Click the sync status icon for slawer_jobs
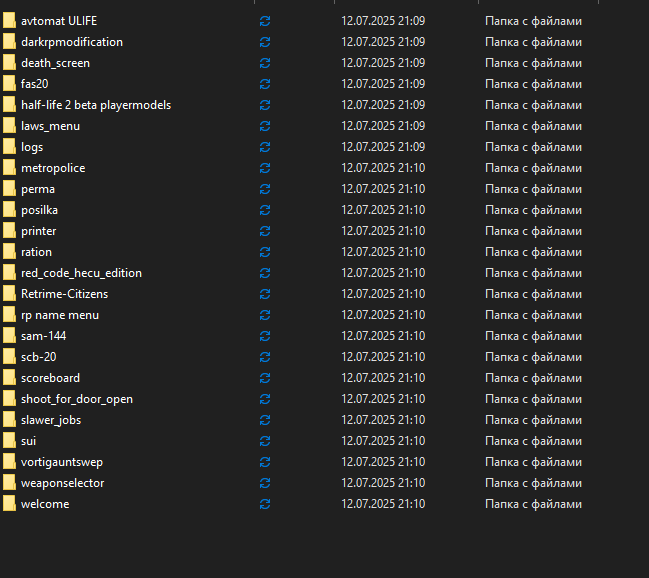The image size is (649, 578). pos(265,420)
